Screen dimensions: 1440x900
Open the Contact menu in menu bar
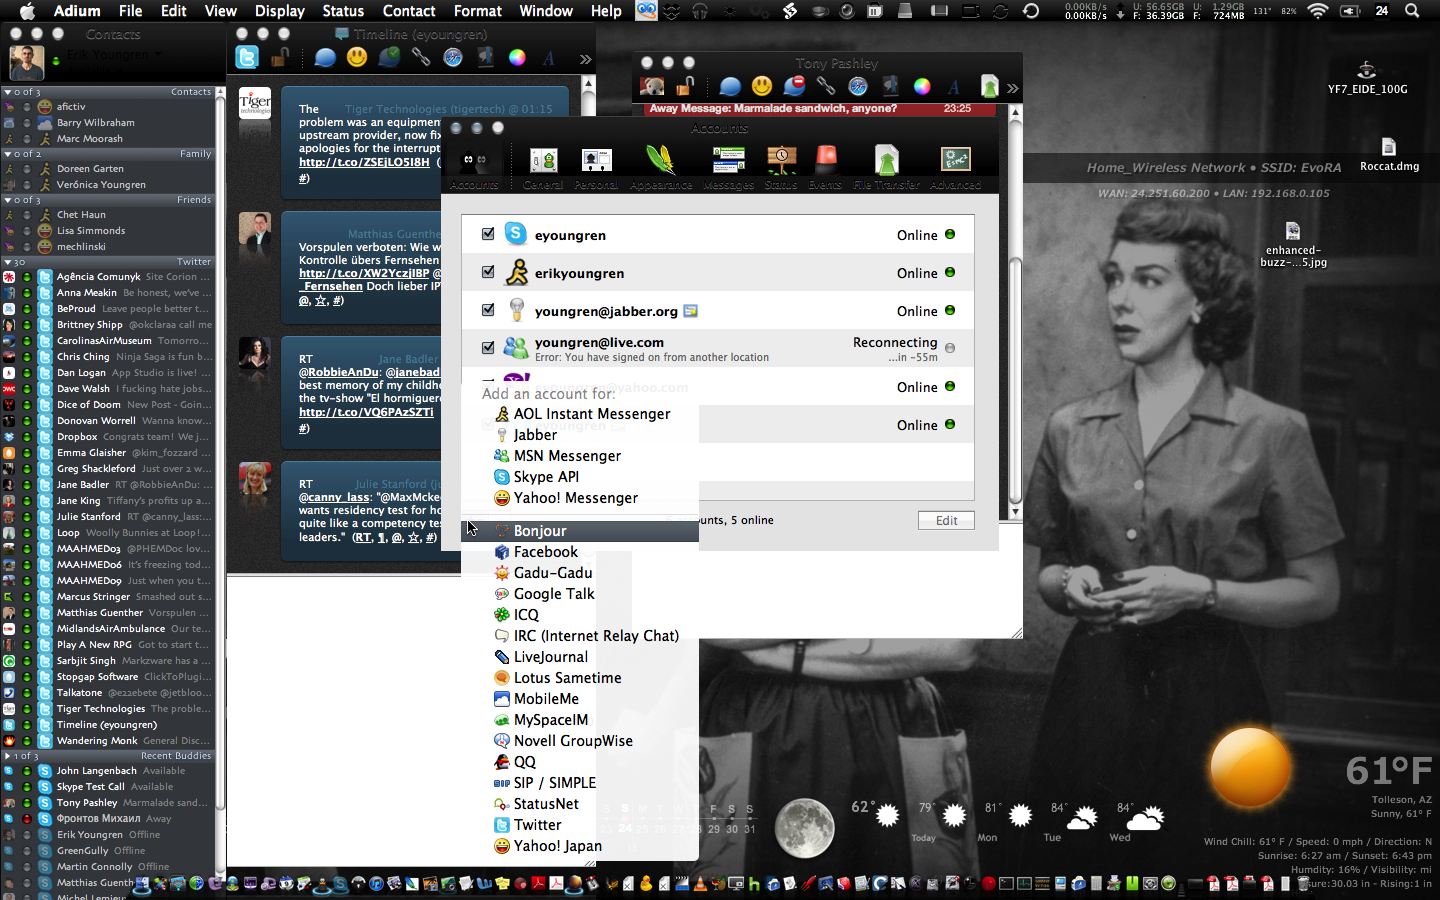[409, 11]
